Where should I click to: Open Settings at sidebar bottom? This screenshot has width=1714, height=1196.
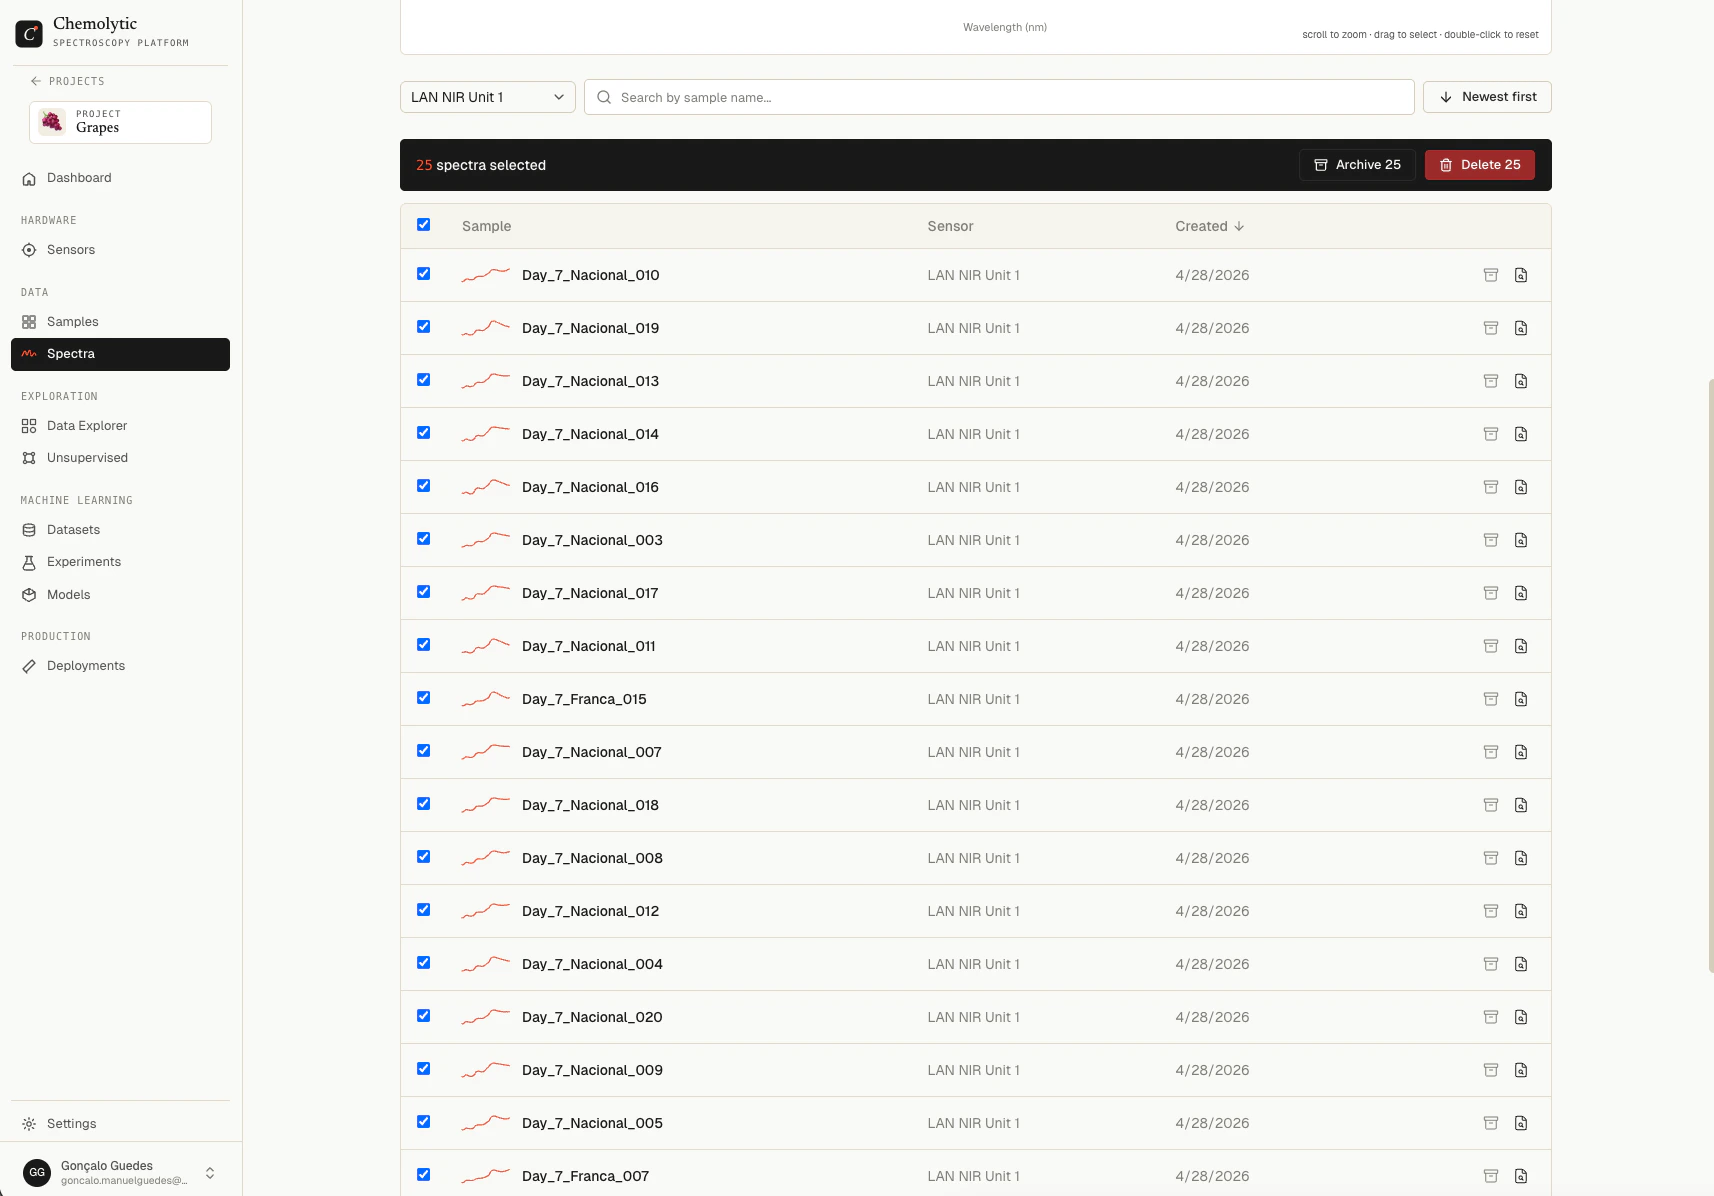point(120,1124)
